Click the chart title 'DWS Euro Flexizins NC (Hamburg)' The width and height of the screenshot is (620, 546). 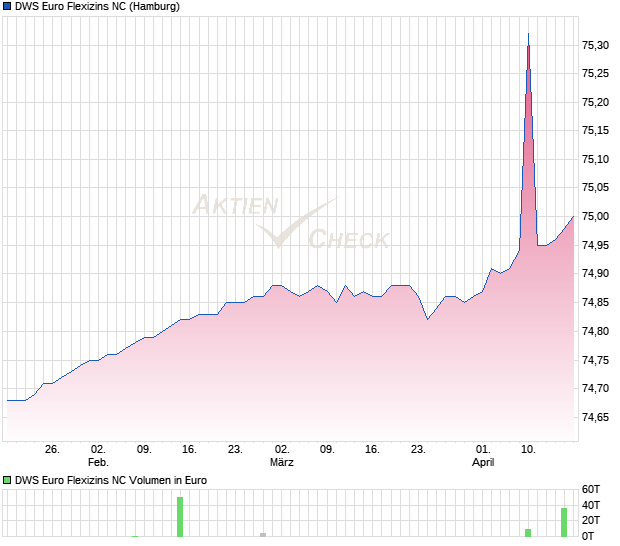[x=97, y=7]
